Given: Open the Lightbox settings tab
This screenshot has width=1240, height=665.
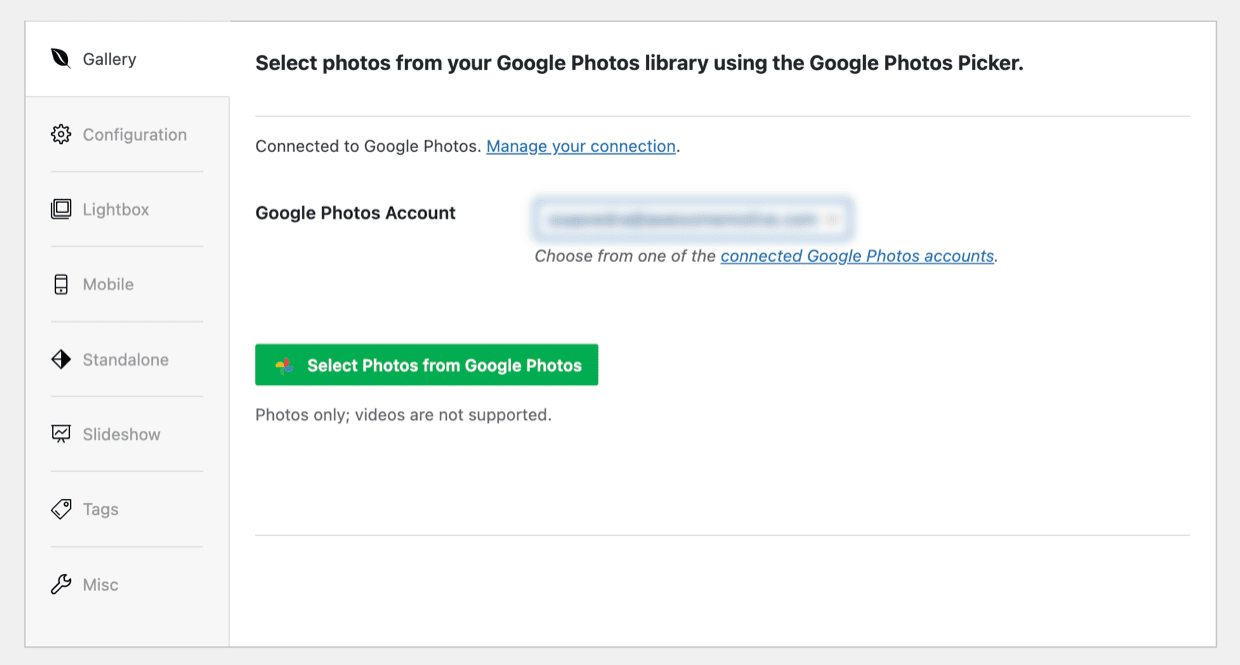Looking at the screenshot, I should (x=117, y=209).
